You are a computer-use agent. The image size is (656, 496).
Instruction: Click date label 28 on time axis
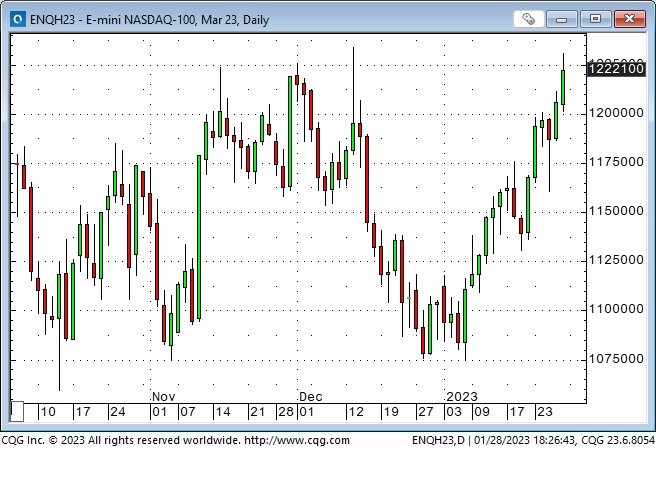[286, 412]
